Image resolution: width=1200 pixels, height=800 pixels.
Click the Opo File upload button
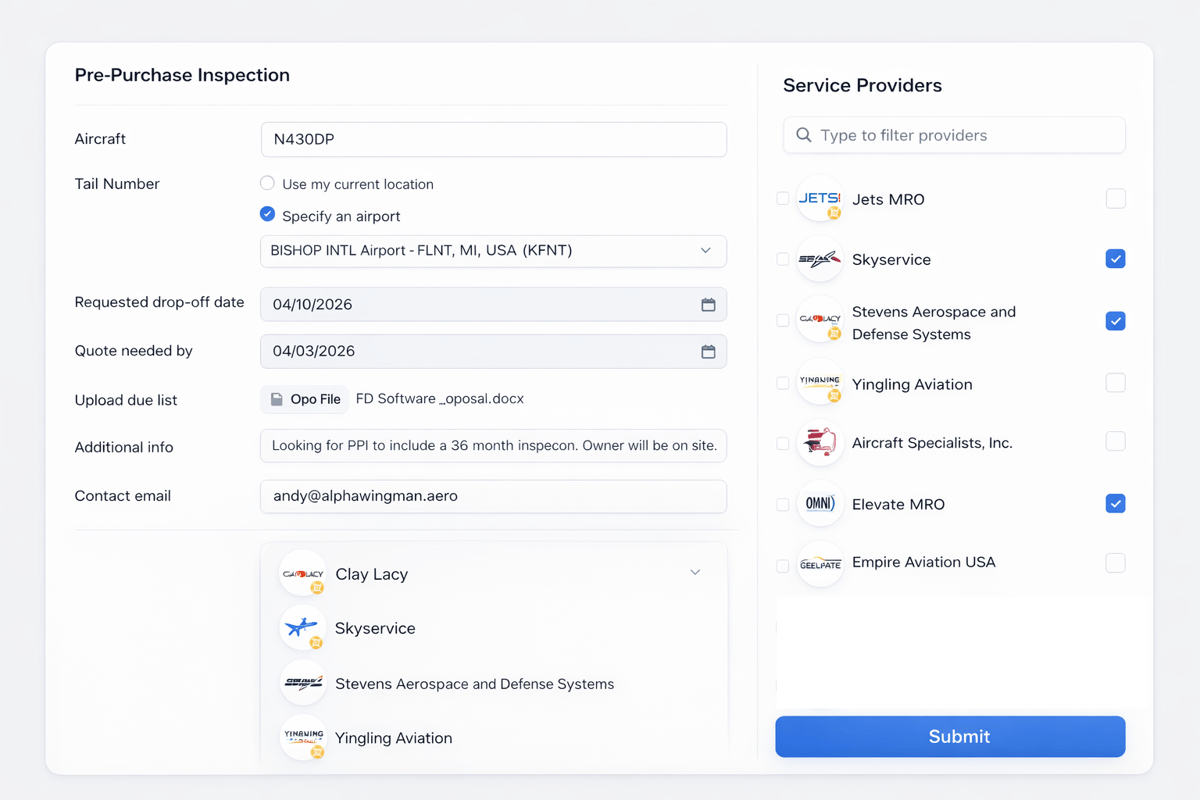(304, 399)
